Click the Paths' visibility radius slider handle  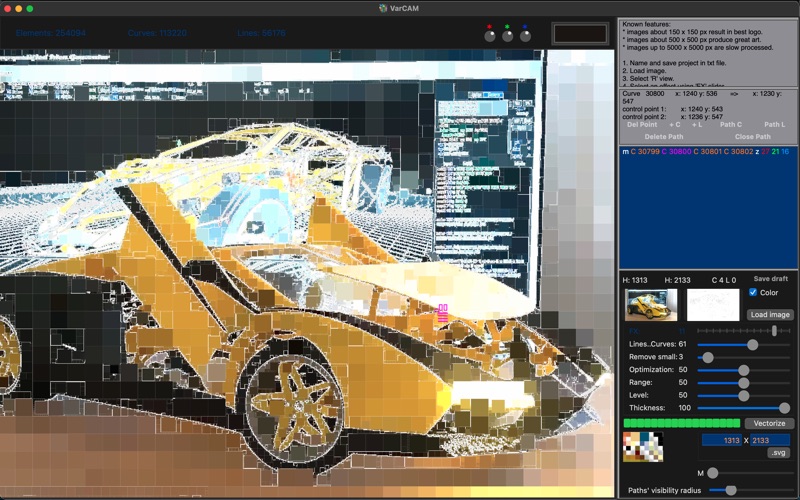[731, 490]
